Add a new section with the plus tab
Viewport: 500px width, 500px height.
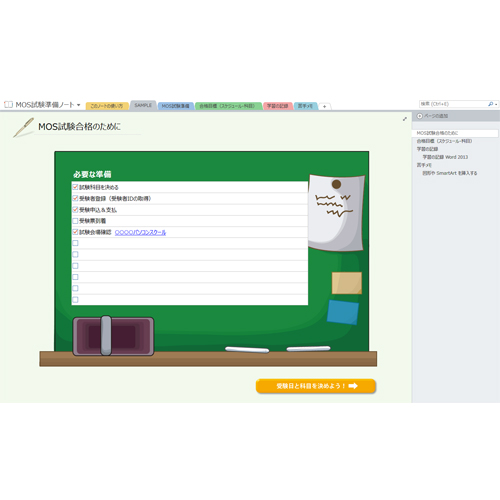click(324, 106)
